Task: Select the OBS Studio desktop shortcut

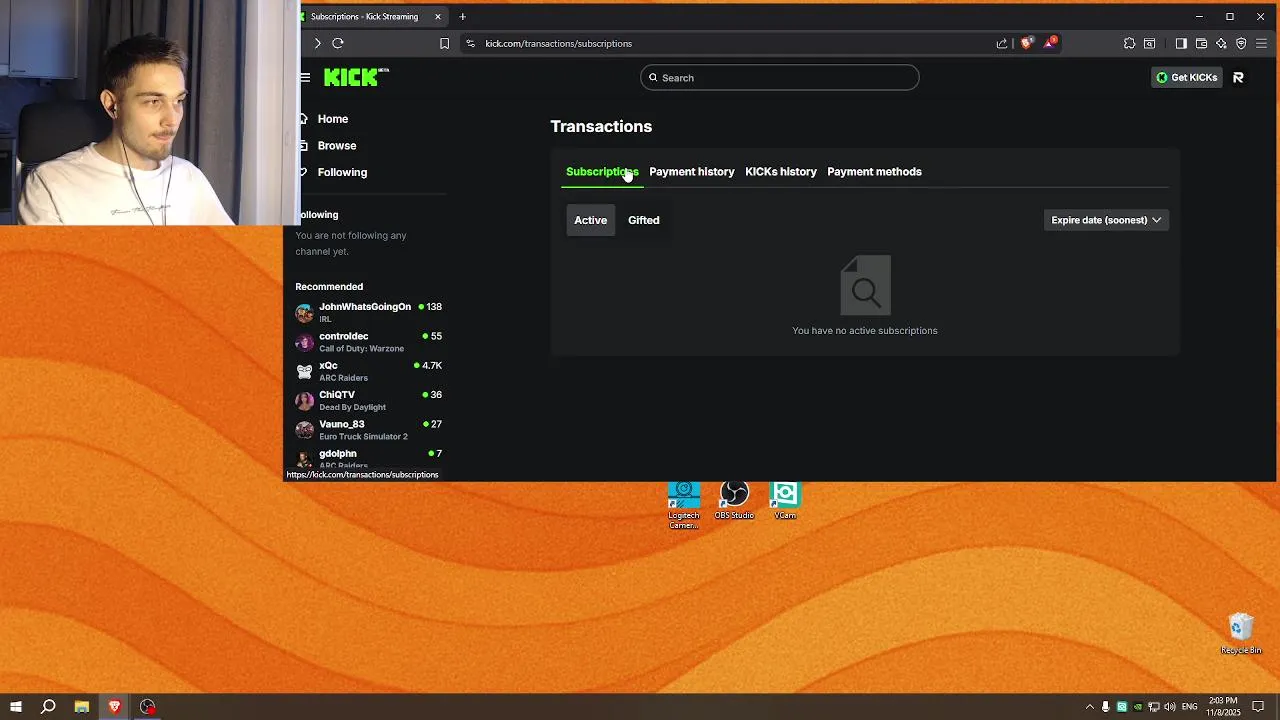Action: tap(734, 501)
